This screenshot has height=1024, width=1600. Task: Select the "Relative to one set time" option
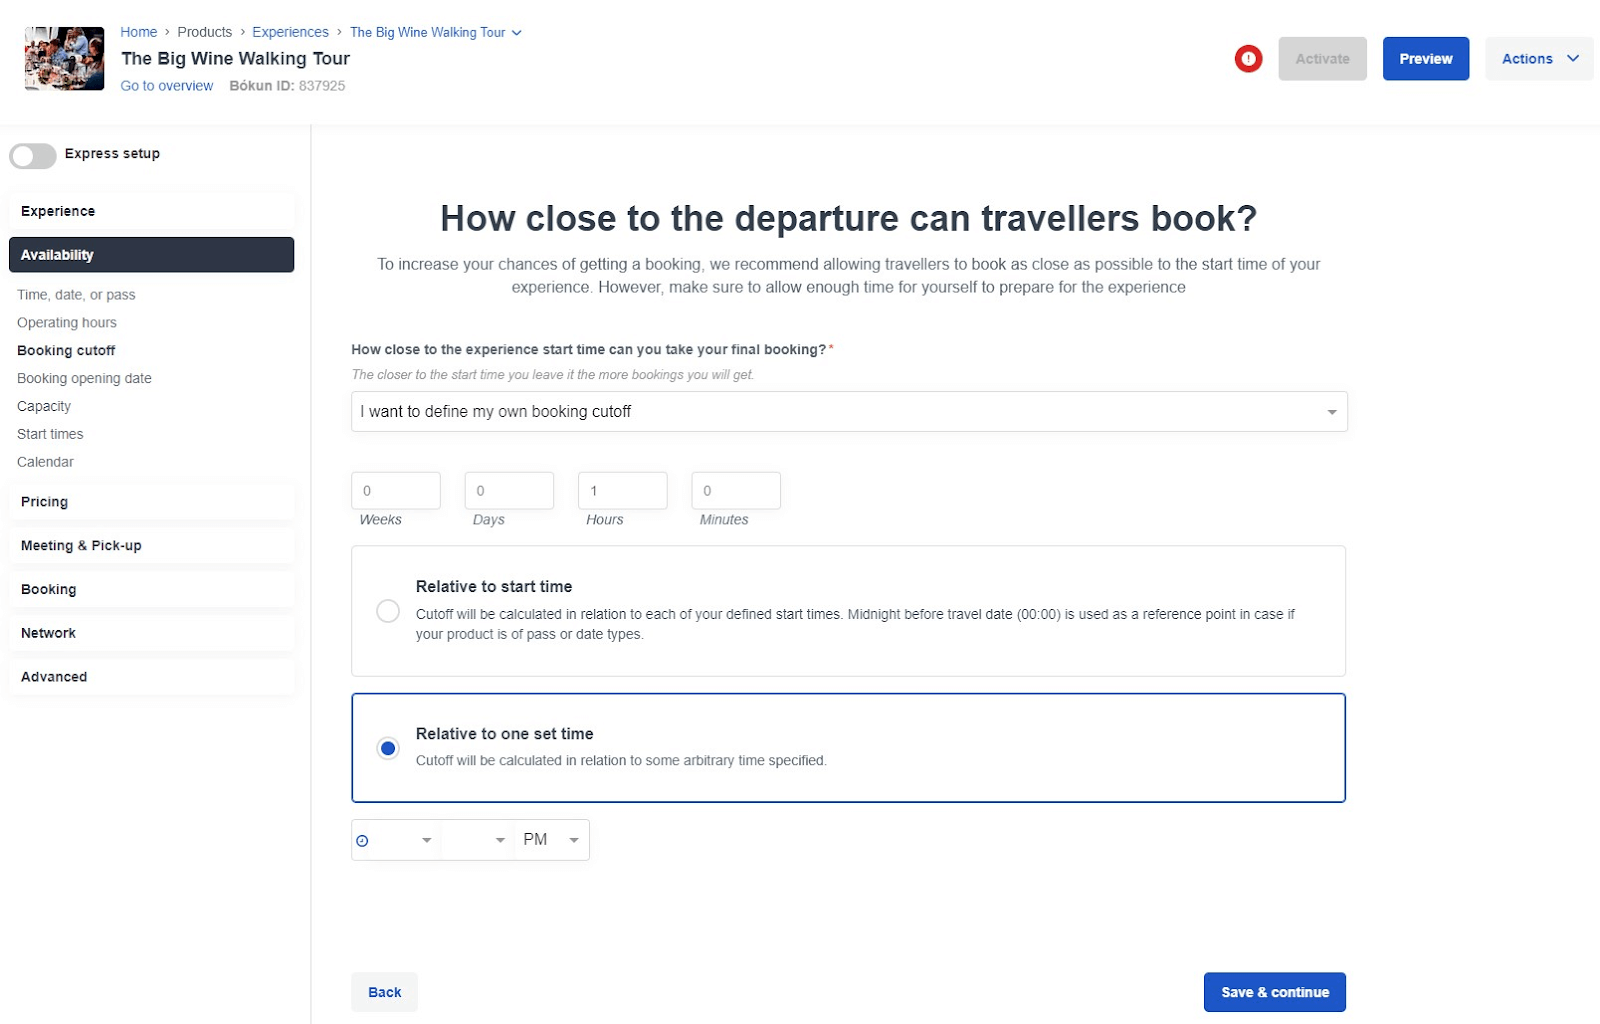pyautogui.click(x=388, y=747)
